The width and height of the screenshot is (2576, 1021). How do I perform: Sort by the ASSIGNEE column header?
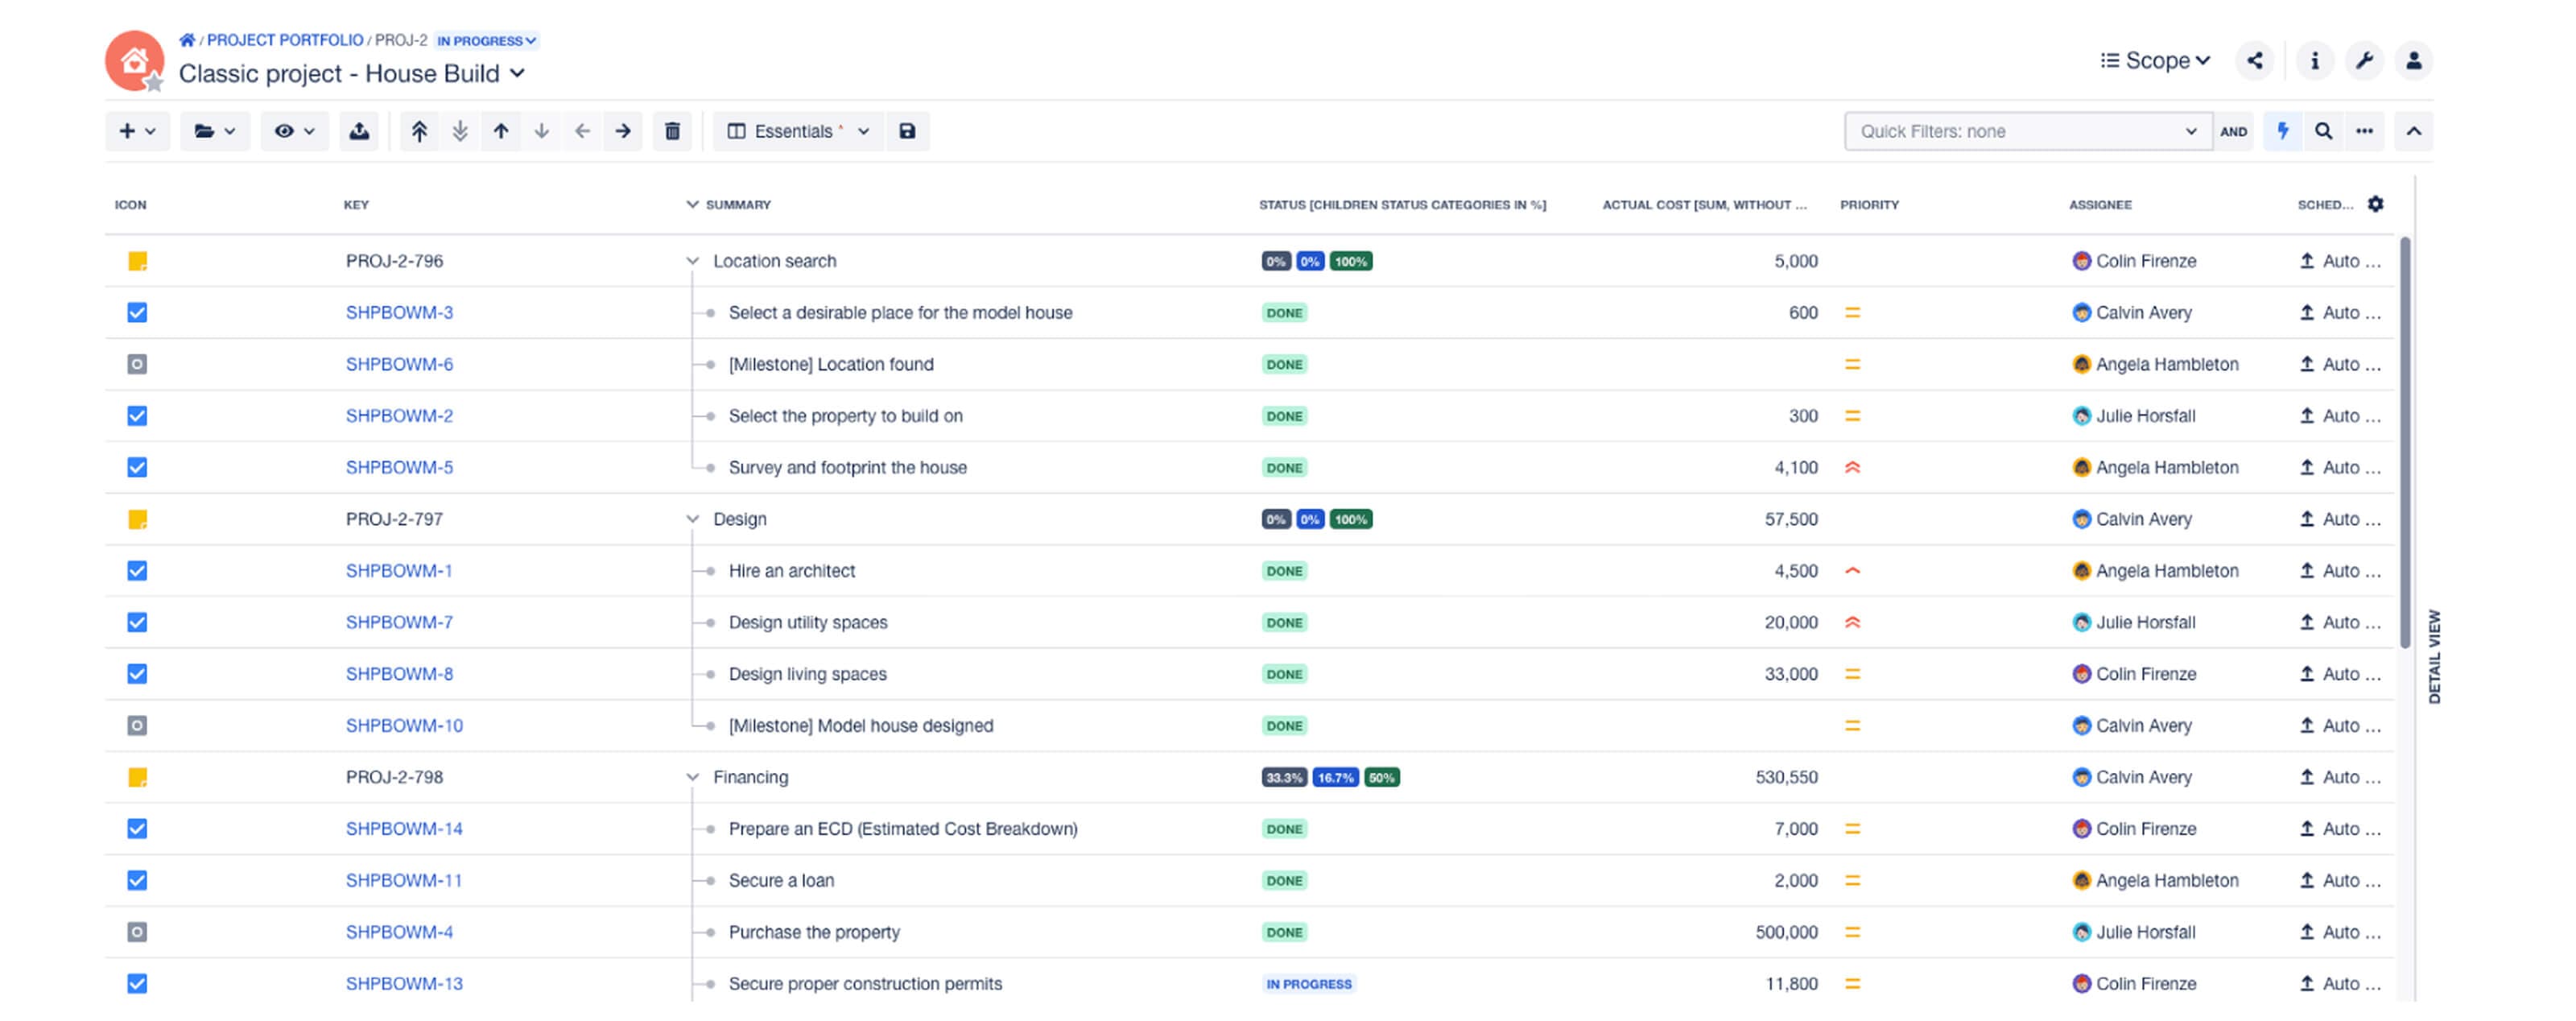[2100, 204]
